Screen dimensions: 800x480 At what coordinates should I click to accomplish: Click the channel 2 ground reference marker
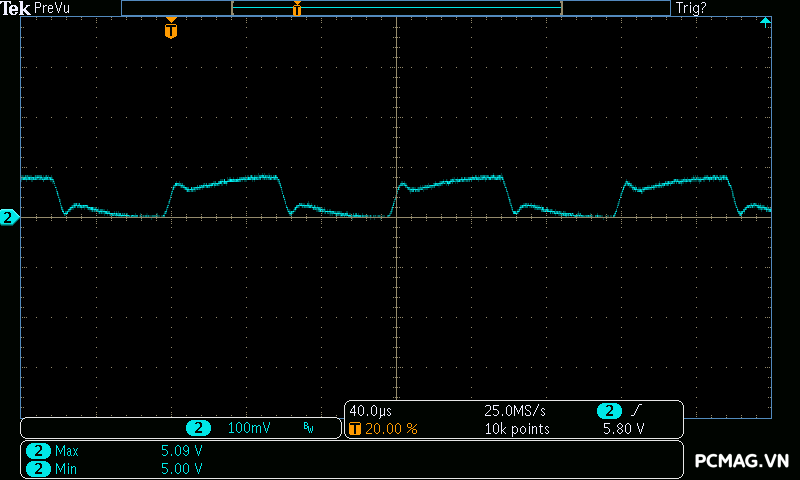coord(9,217)
